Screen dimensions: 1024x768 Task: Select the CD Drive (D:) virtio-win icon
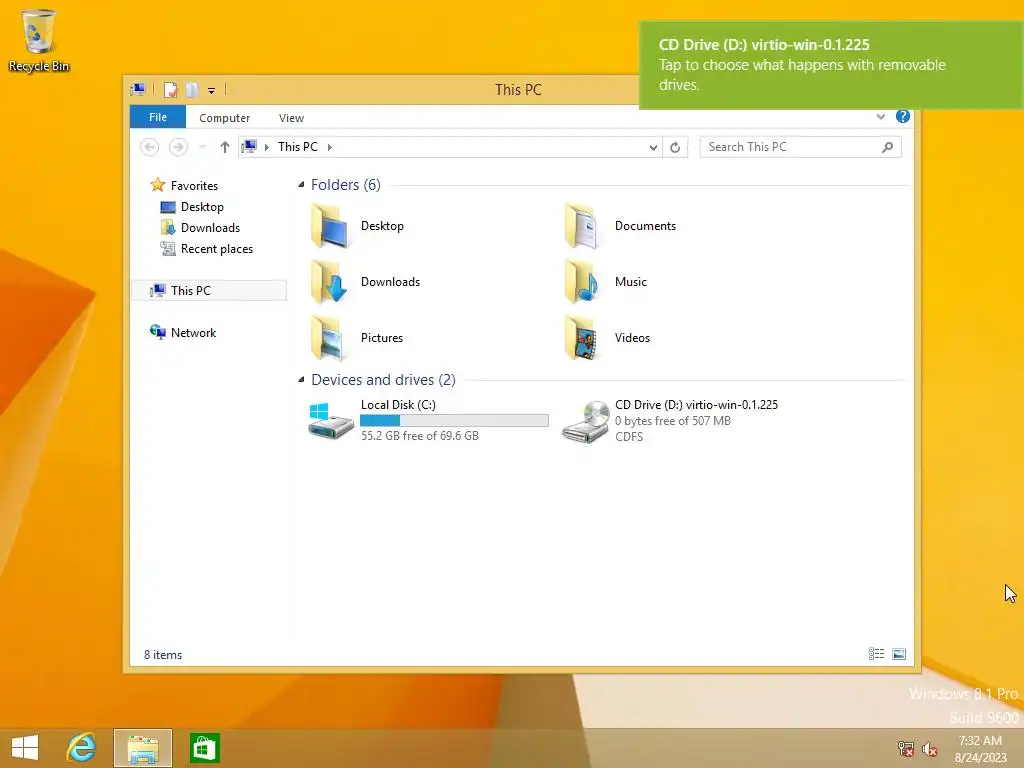pyautogui.click(x=585, y=422)
